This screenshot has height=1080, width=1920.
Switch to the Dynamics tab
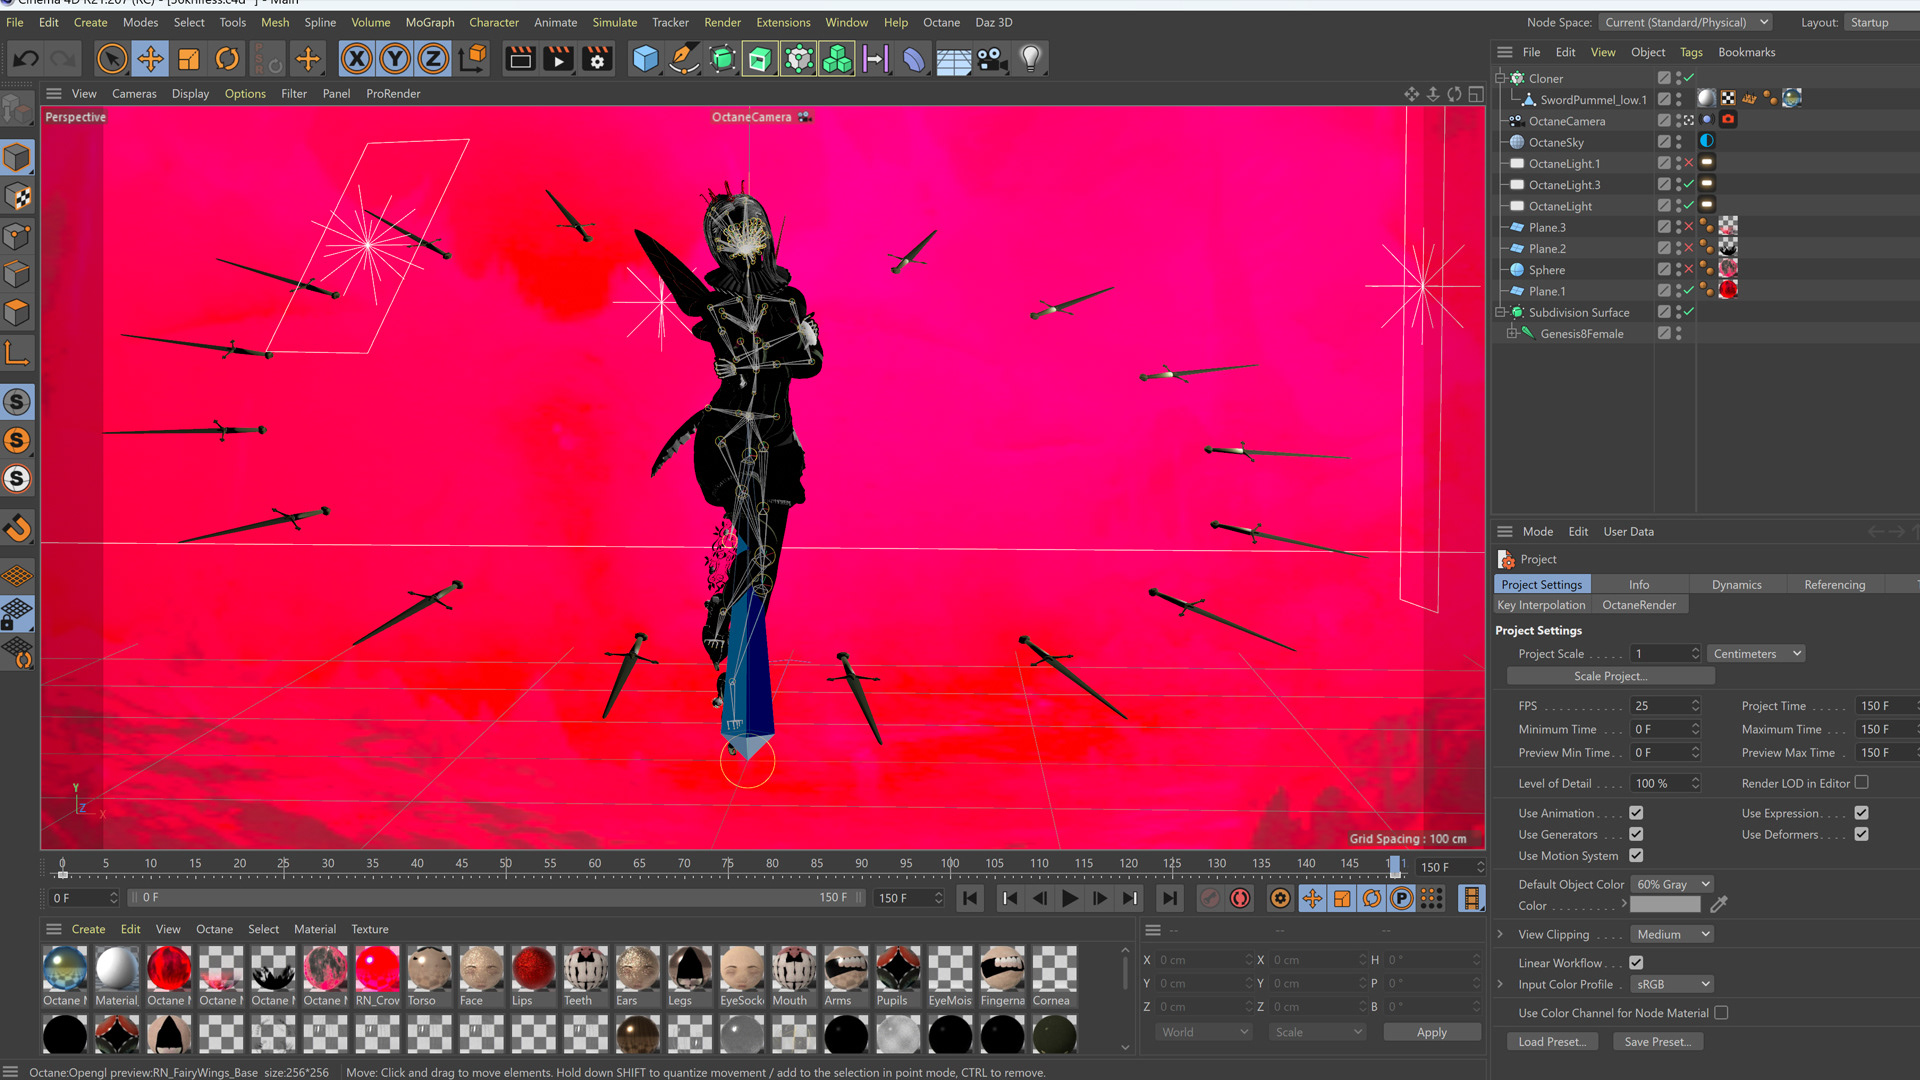(1736, 585)
